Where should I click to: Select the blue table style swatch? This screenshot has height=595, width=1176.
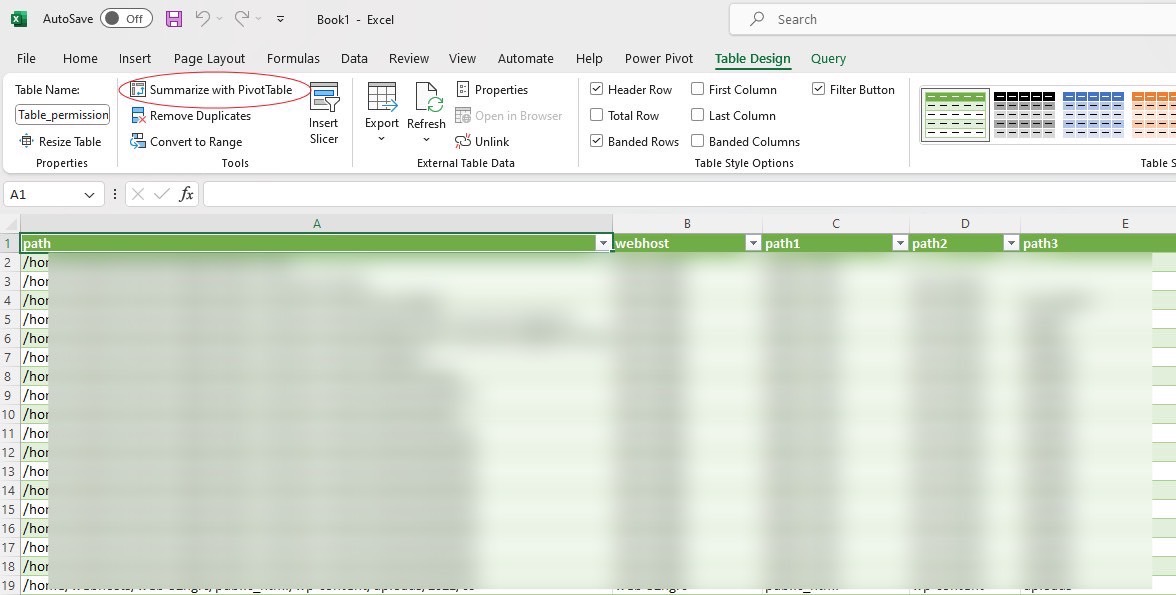click(x=1093, y=114)
